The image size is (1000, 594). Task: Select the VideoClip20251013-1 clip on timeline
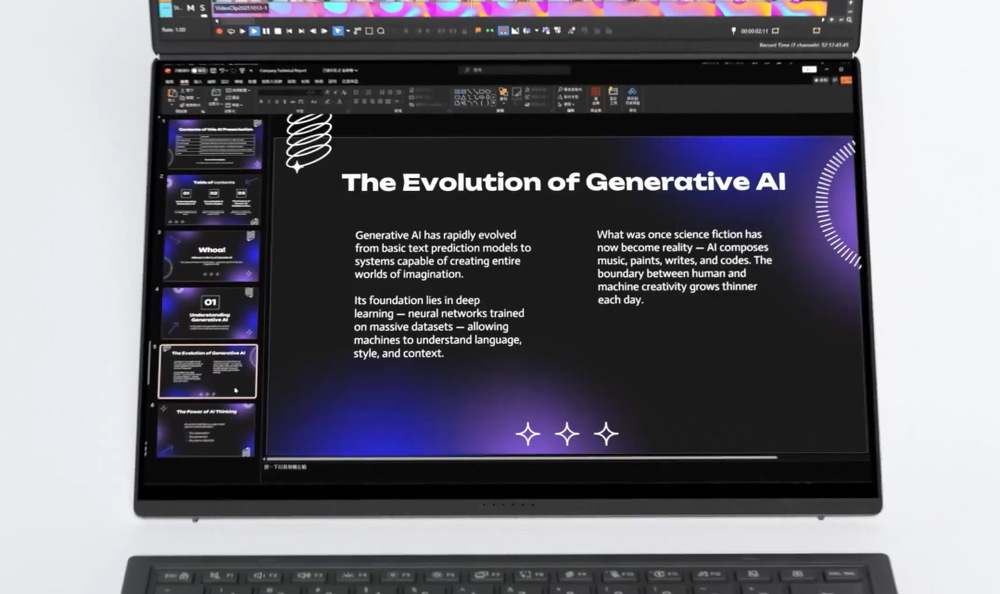pos(241,8)
